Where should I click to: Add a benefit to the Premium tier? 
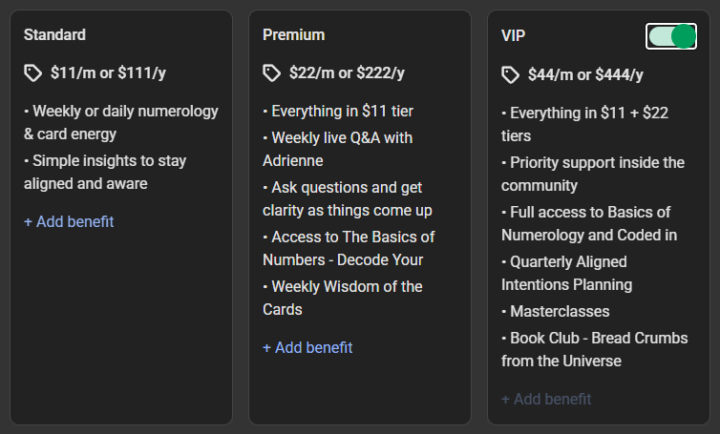click(307, 348)
